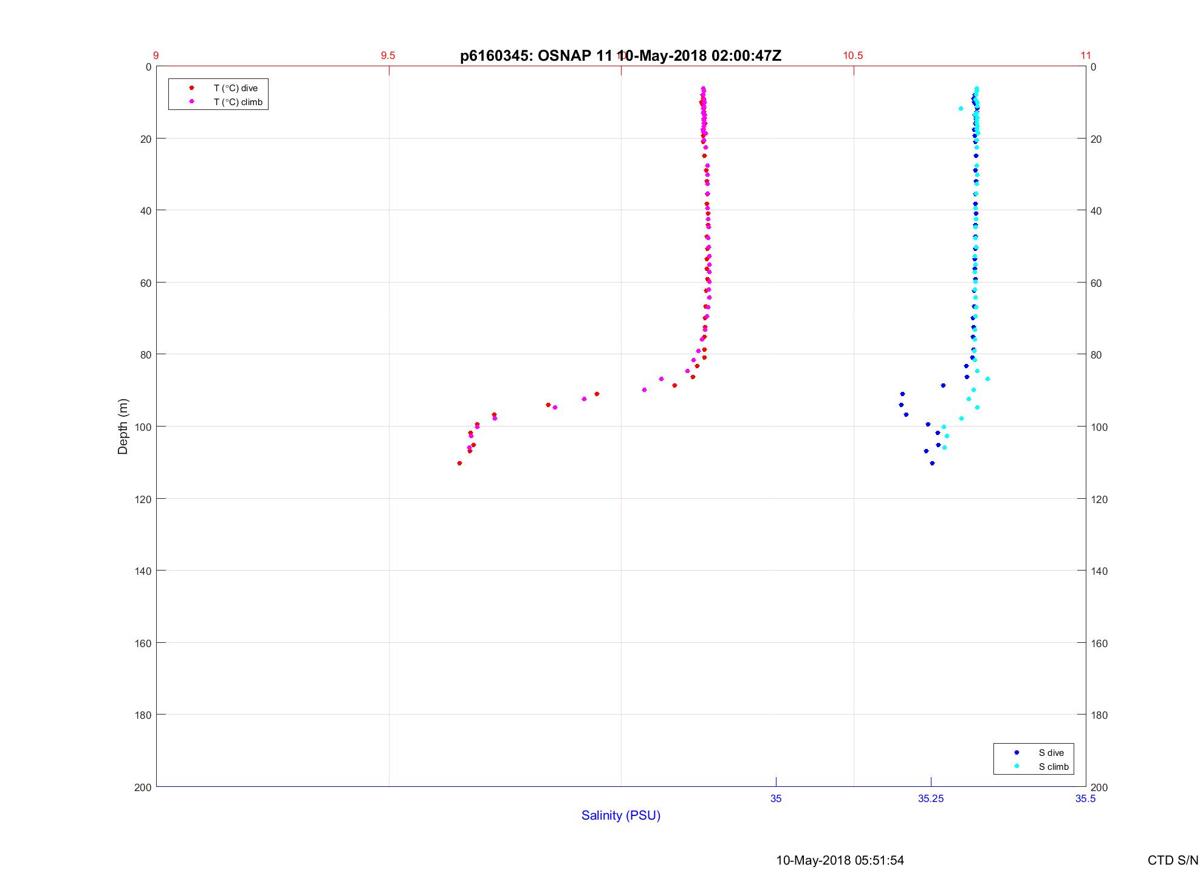The width and height of the screenshot is (1200, 885).
Task: Click blue salinity tick label 35.5
Action: coord(1085,798)
